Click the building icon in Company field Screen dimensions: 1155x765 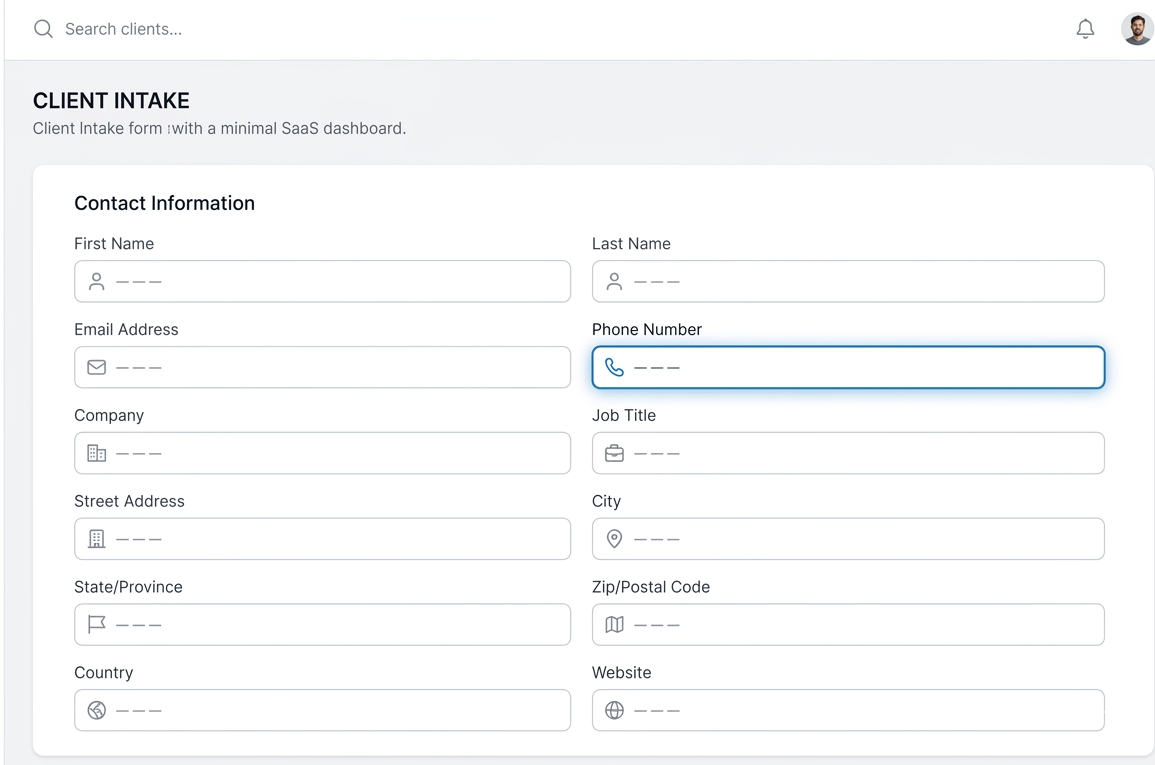coord(97,454)
